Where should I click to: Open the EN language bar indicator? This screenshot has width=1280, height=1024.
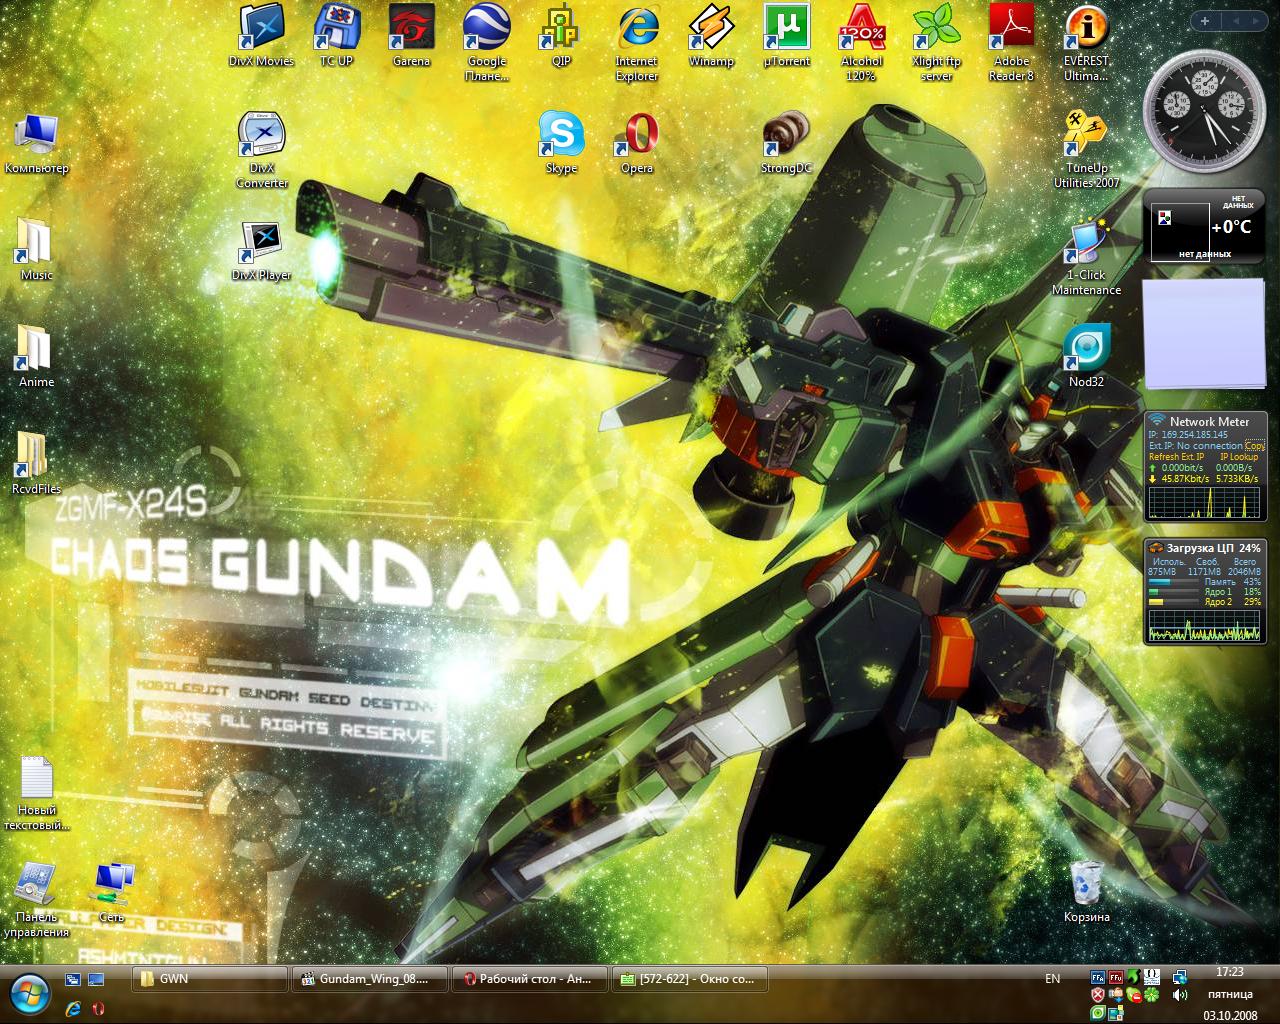pos(1053,979)
